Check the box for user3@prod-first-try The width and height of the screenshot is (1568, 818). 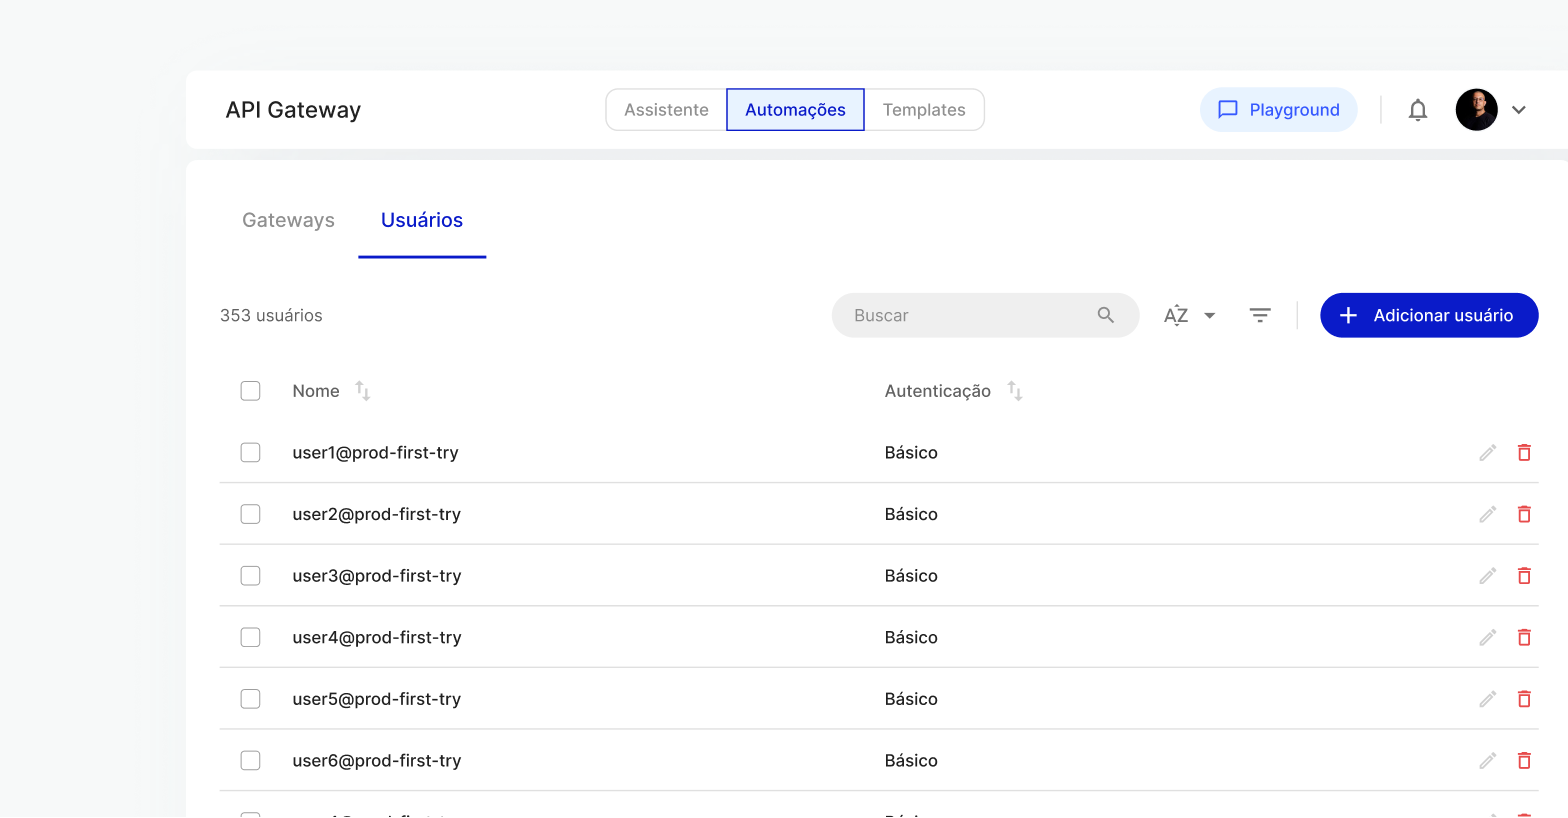click(x=250, y=576)
